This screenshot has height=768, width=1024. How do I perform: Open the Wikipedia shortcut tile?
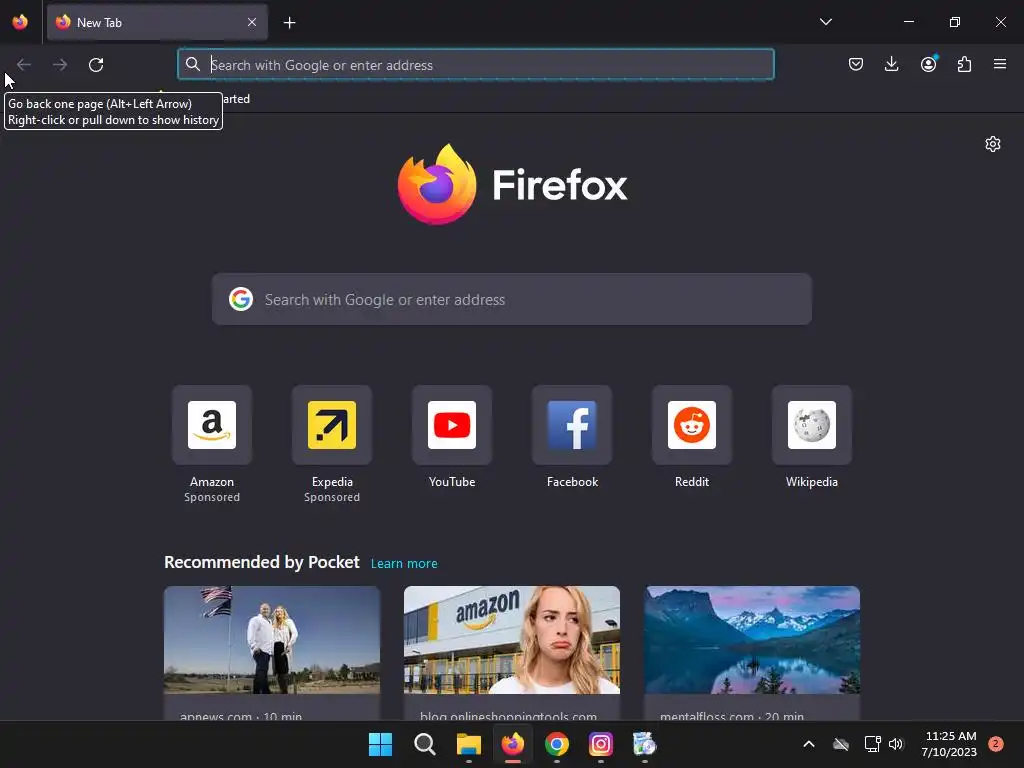click(x=812, y=424)
